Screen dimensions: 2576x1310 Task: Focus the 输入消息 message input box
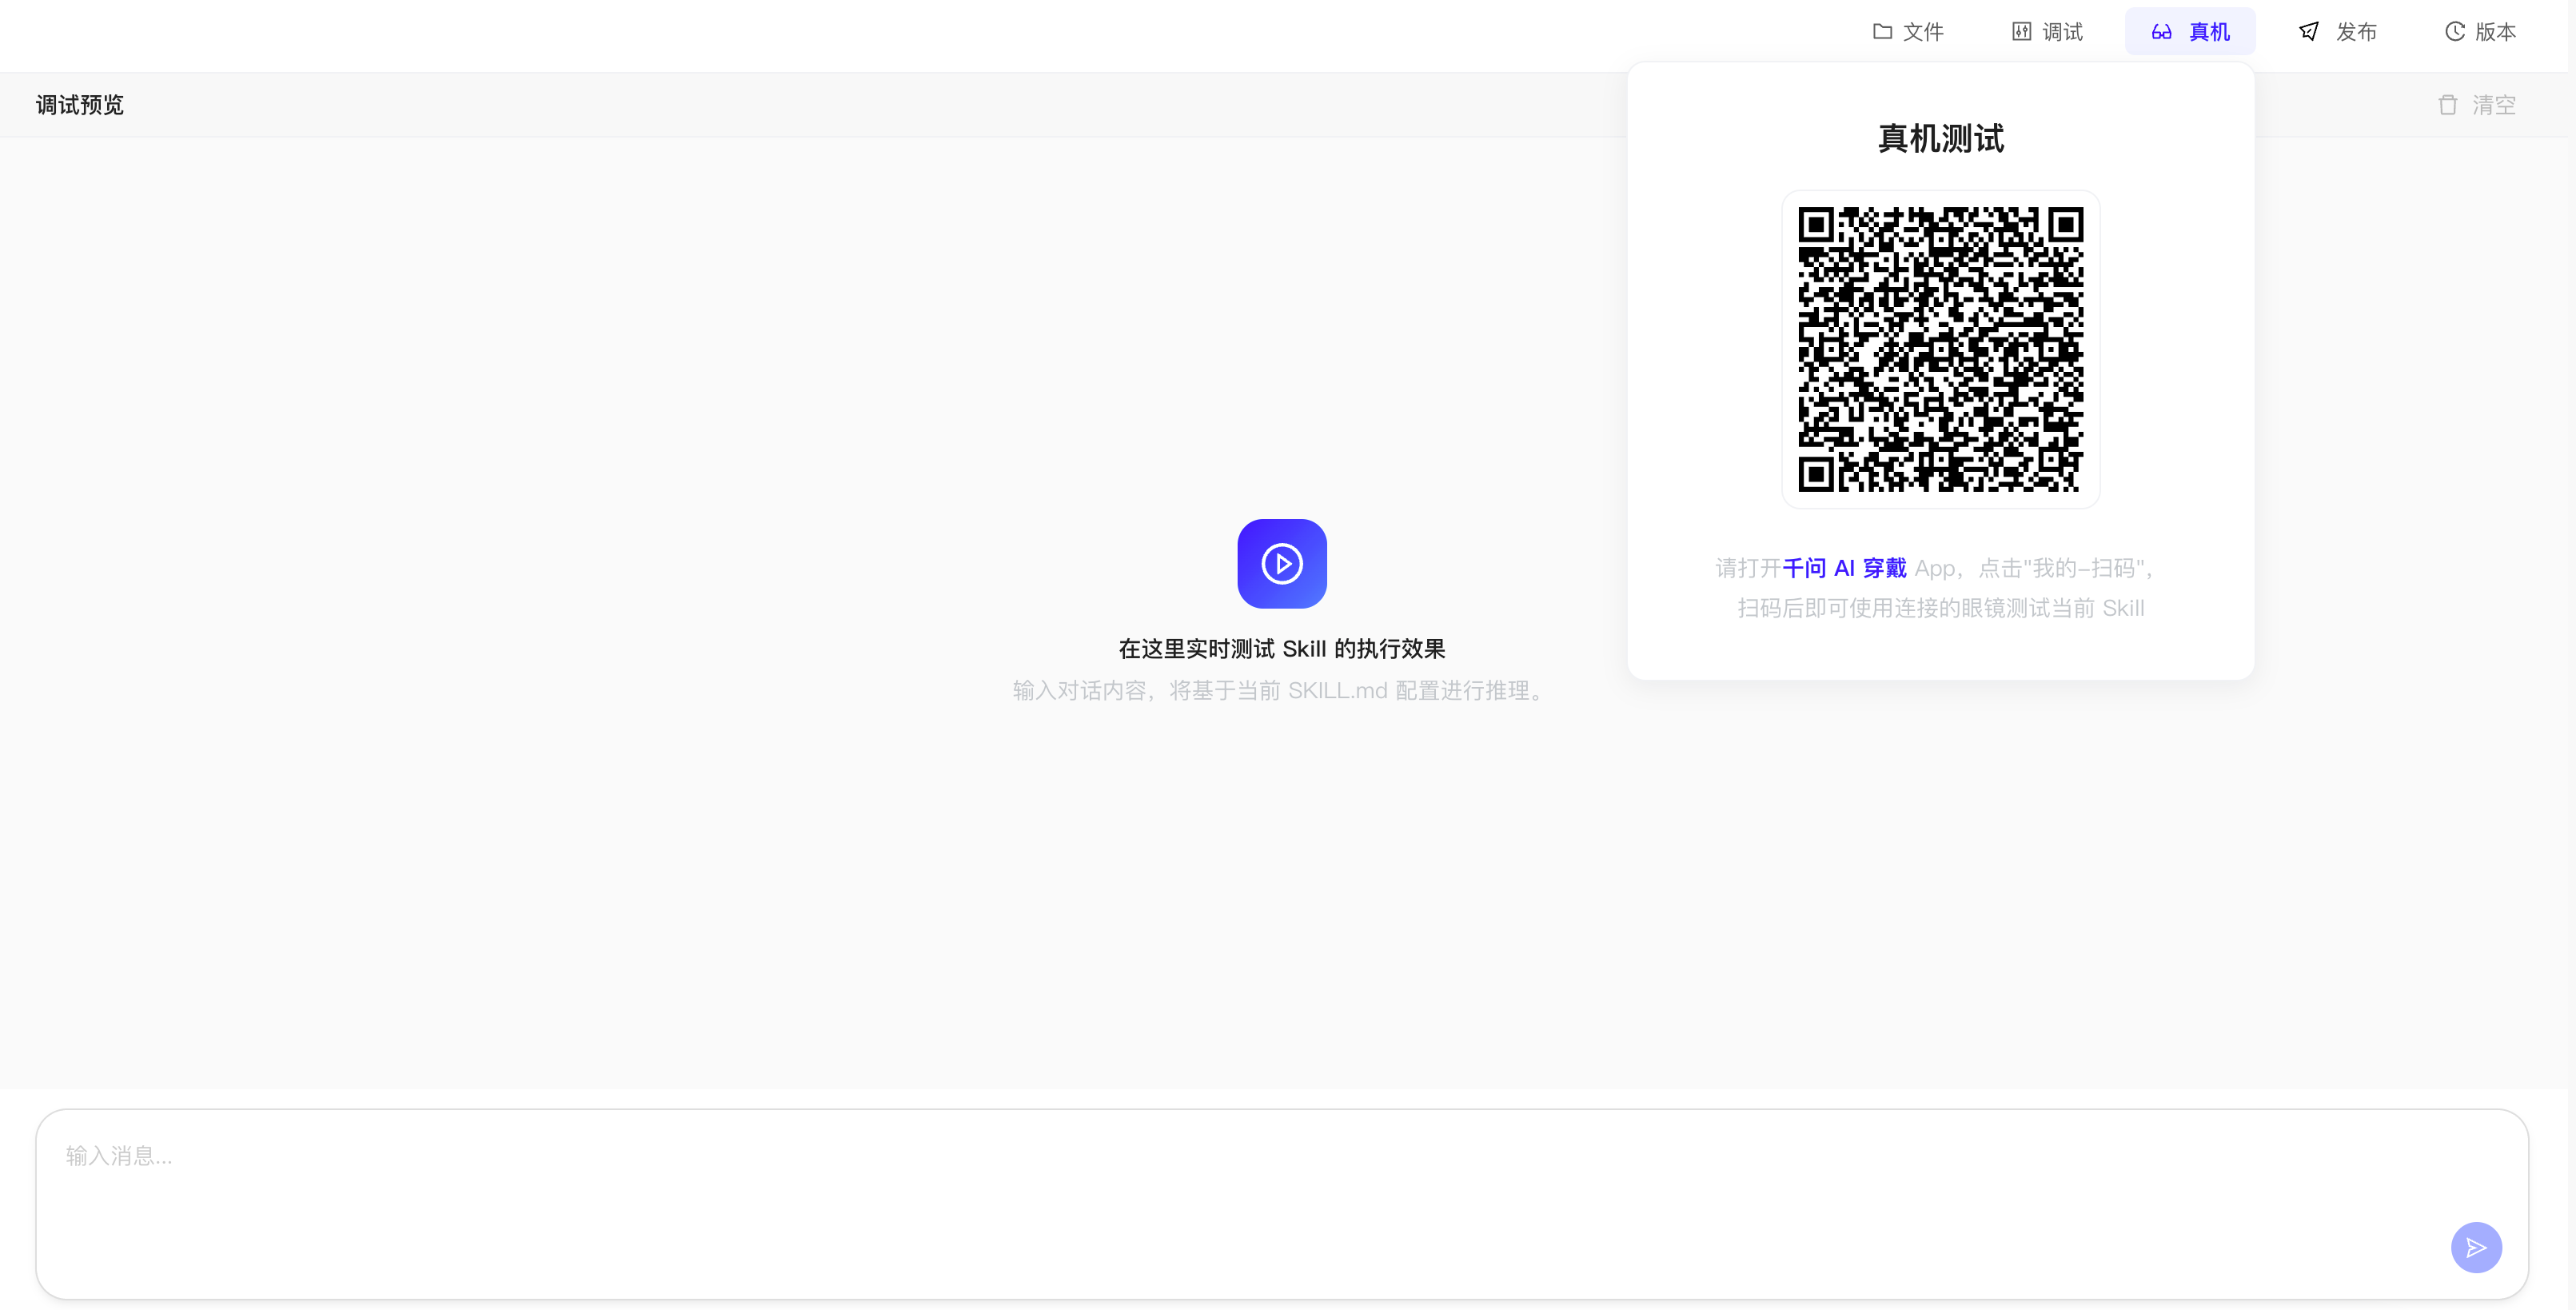pyautogui.click(x=1282, y=1204)
